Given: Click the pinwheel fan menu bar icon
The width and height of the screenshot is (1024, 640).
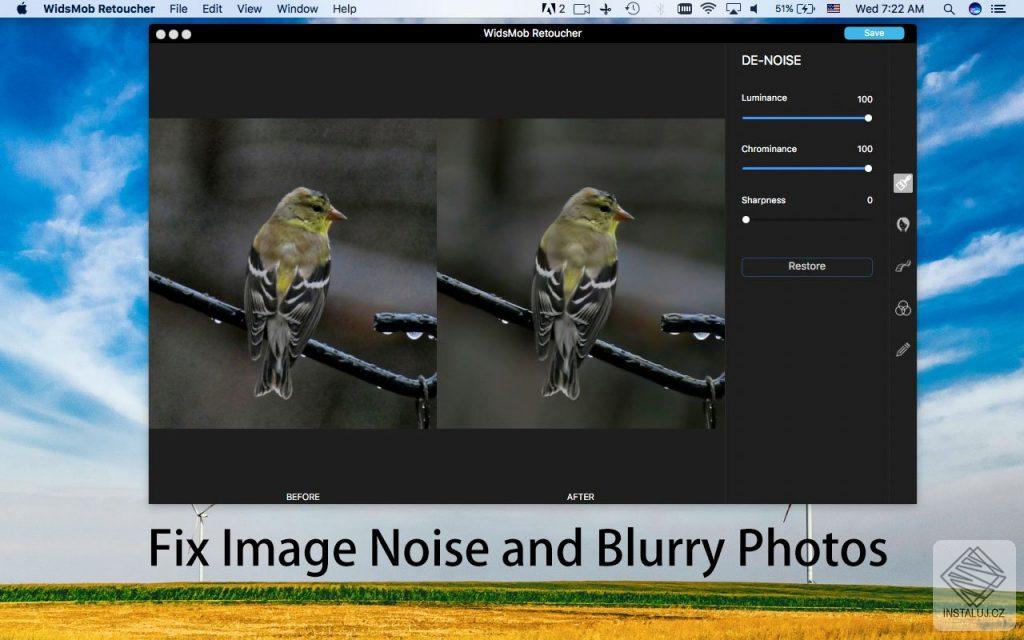Looking at the screenshot, I should pos(606,8).
